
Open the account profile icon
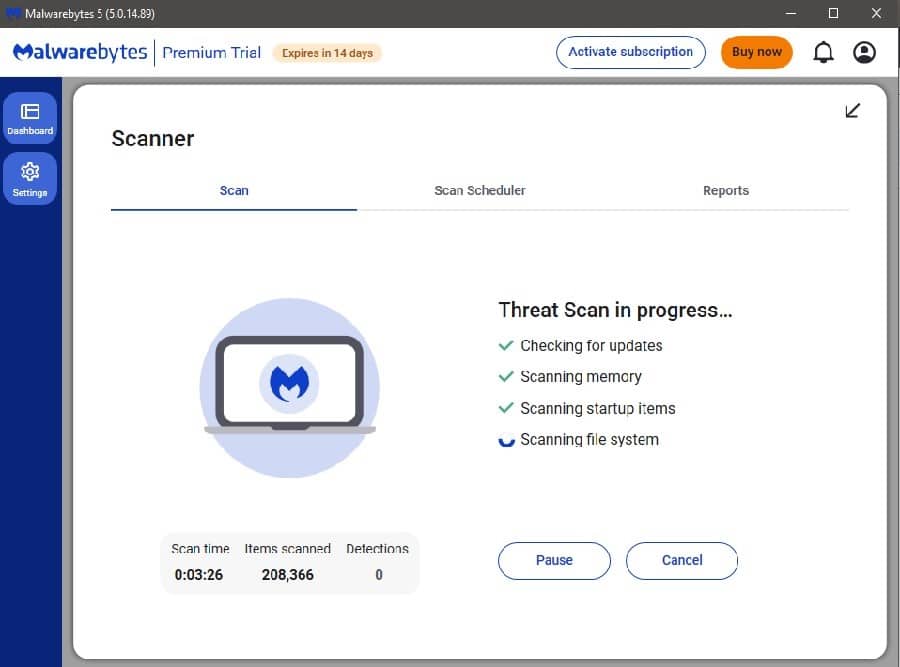tap(864, 52)
